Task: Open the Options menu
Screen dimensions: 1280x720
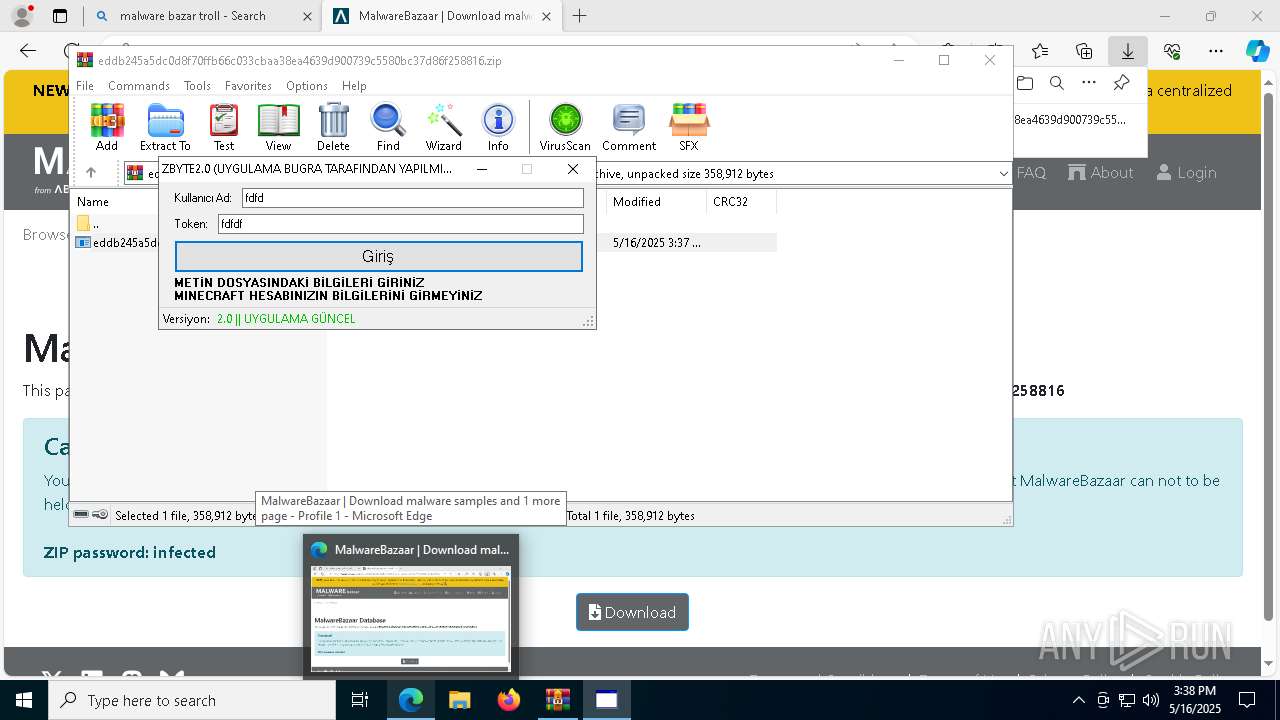Action: click(306, 86)
